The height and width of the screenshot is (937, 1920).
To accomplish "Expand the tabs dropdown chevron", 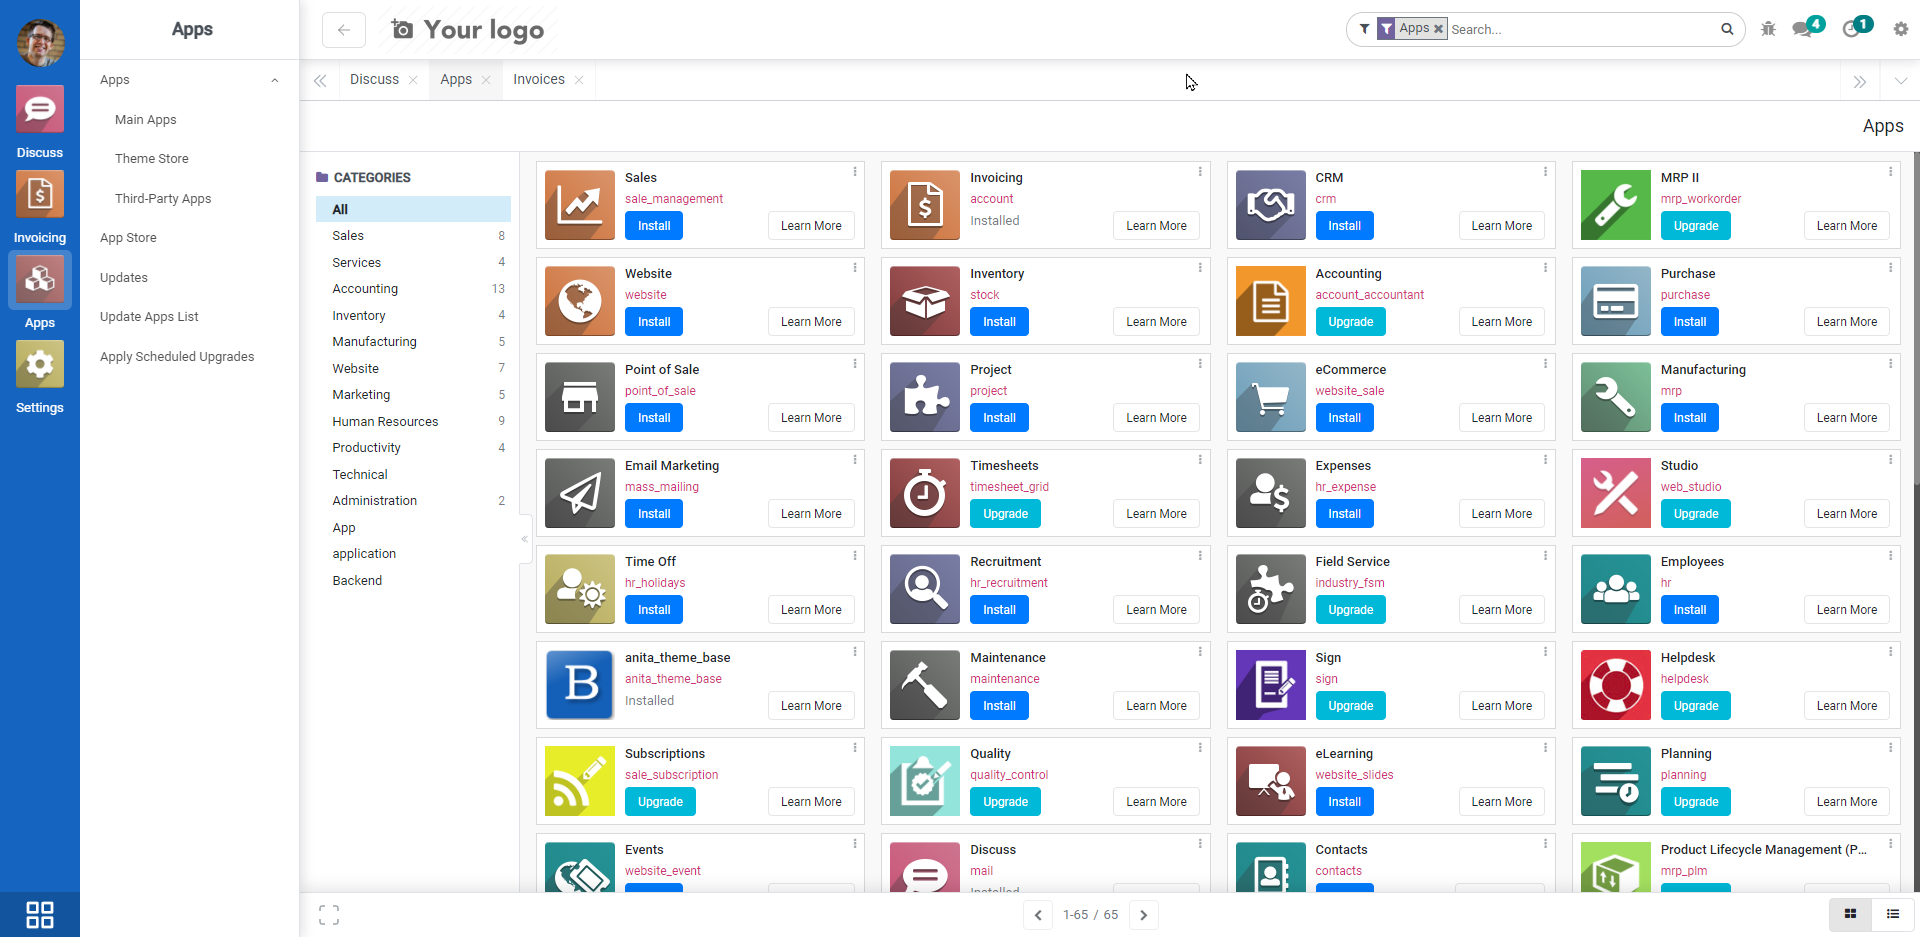I will click(x=1900, y=81).
